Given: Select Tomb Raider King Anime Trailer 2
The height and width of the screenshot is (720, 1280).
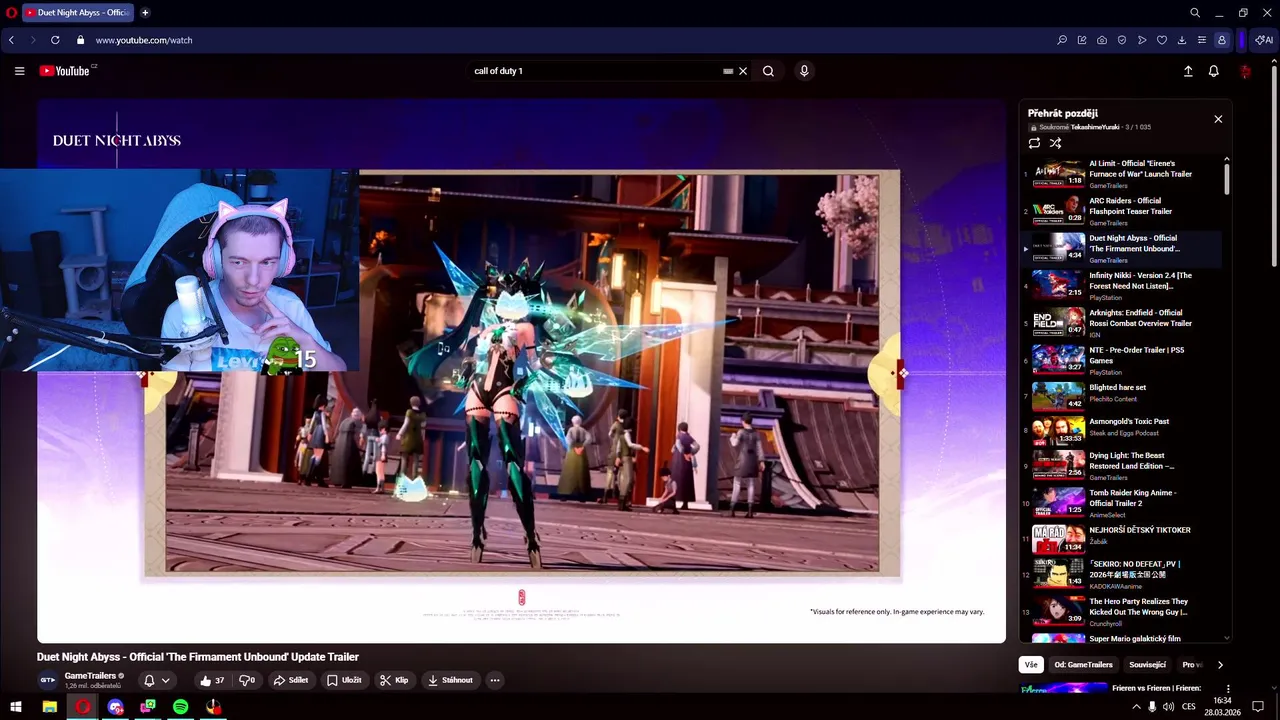Looking at the screenshot, I should [x=1120, y=502].
